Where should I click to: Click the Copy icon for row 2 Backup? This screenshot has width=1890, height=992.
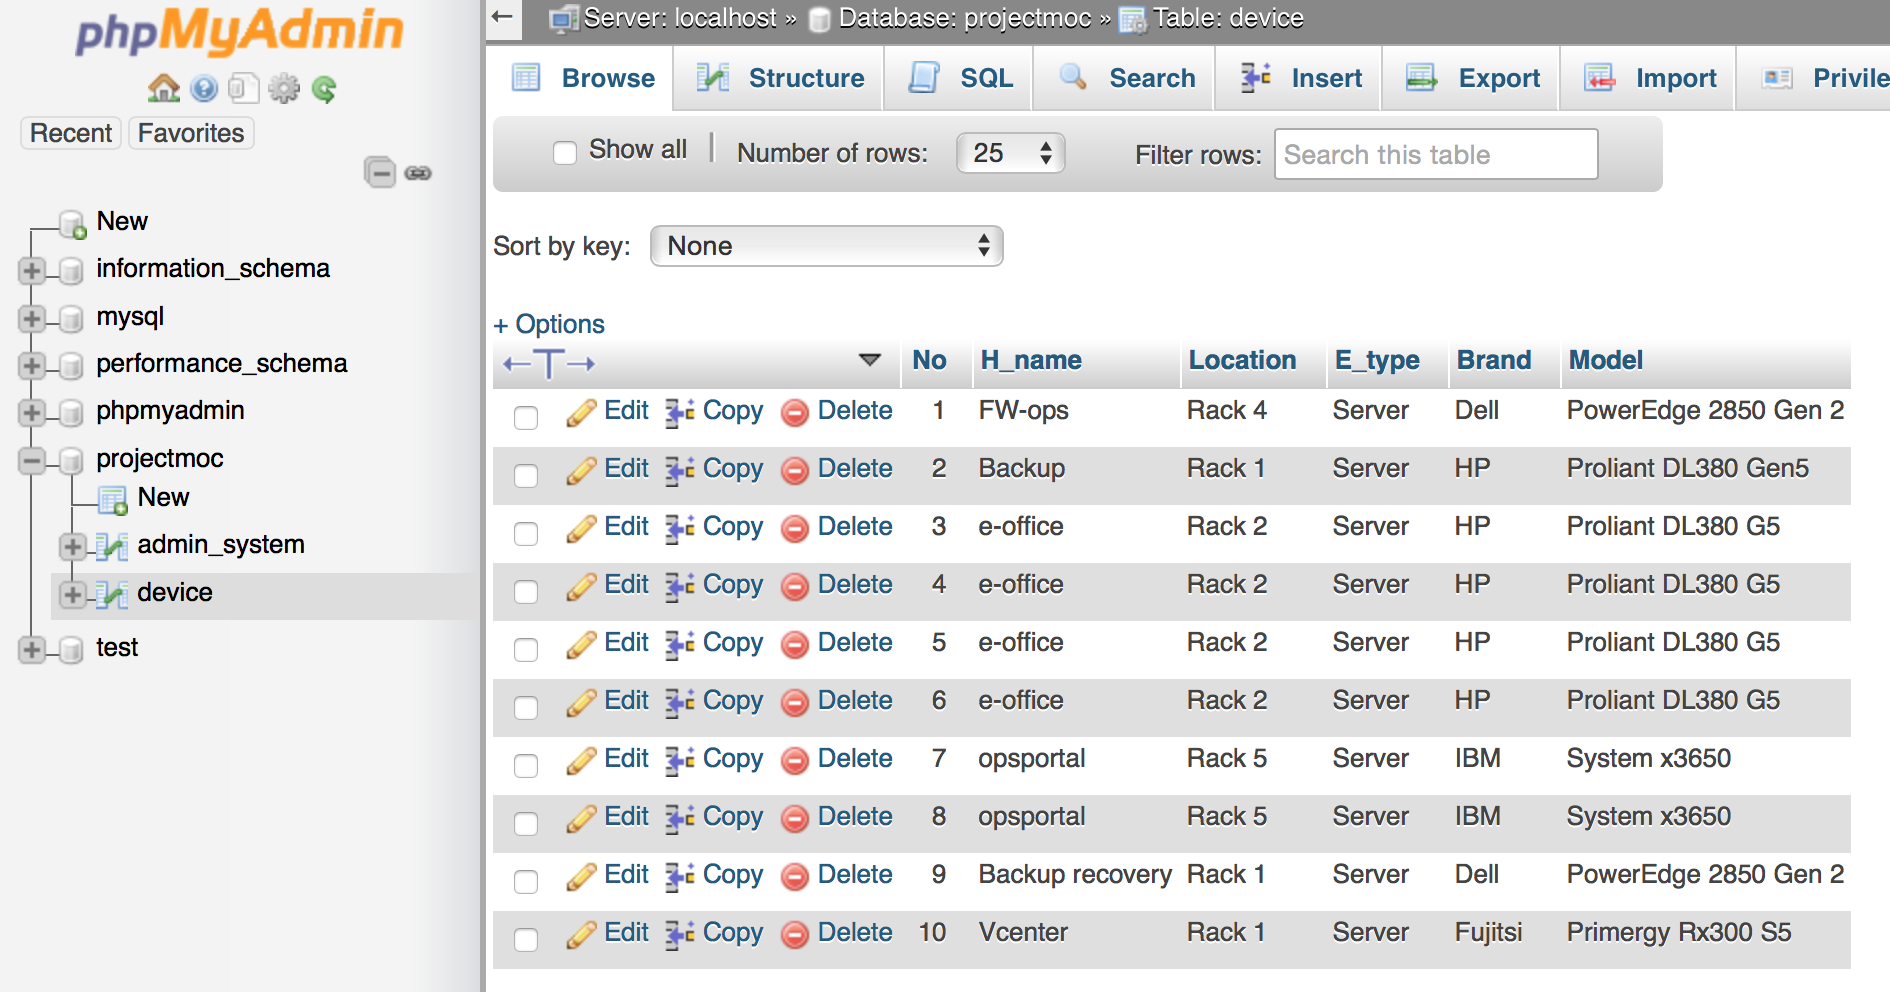680,470
